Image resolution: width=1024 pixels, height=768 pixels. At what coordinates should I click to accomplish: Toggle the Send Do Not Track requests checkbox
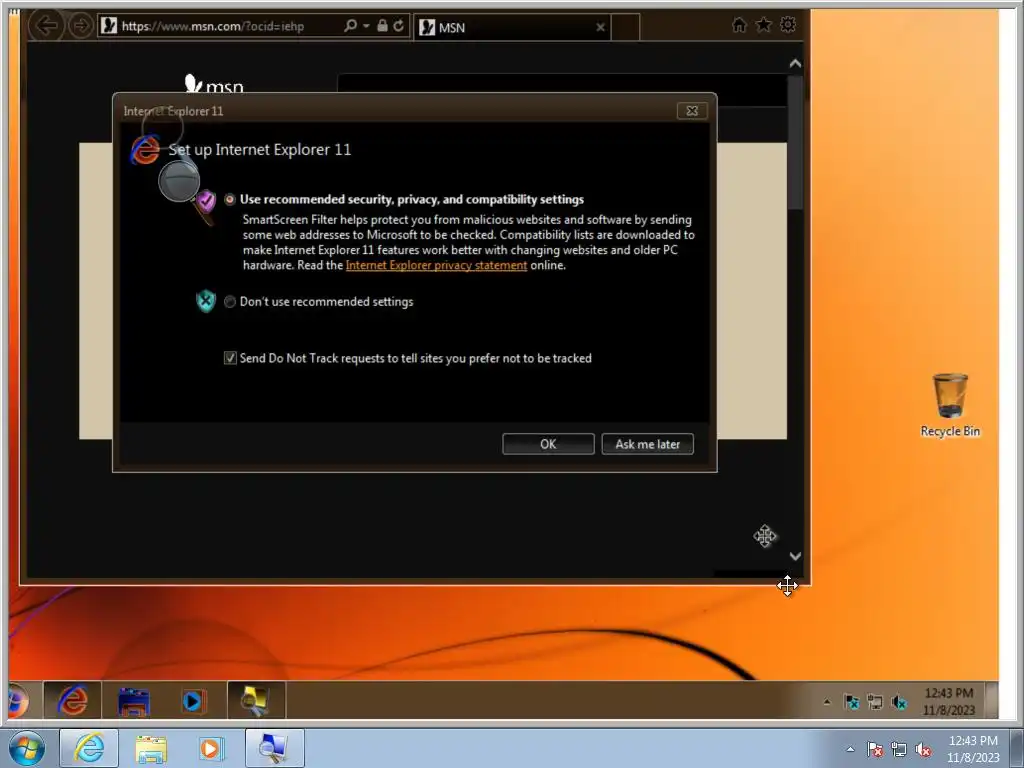[x=230, y=358]
